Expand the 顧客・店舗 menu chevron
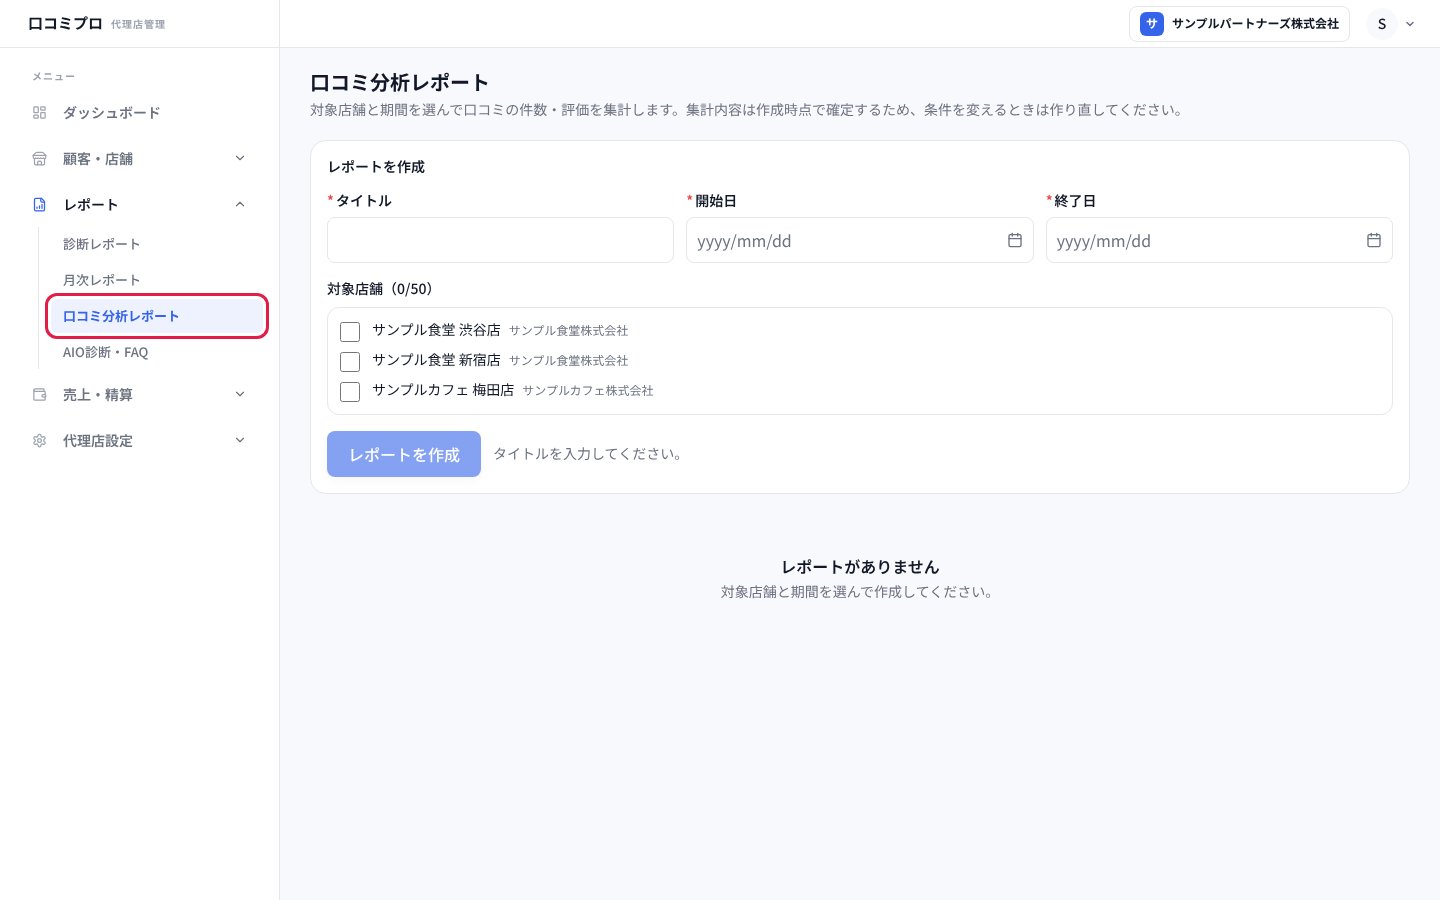 [x=240, y=158]
